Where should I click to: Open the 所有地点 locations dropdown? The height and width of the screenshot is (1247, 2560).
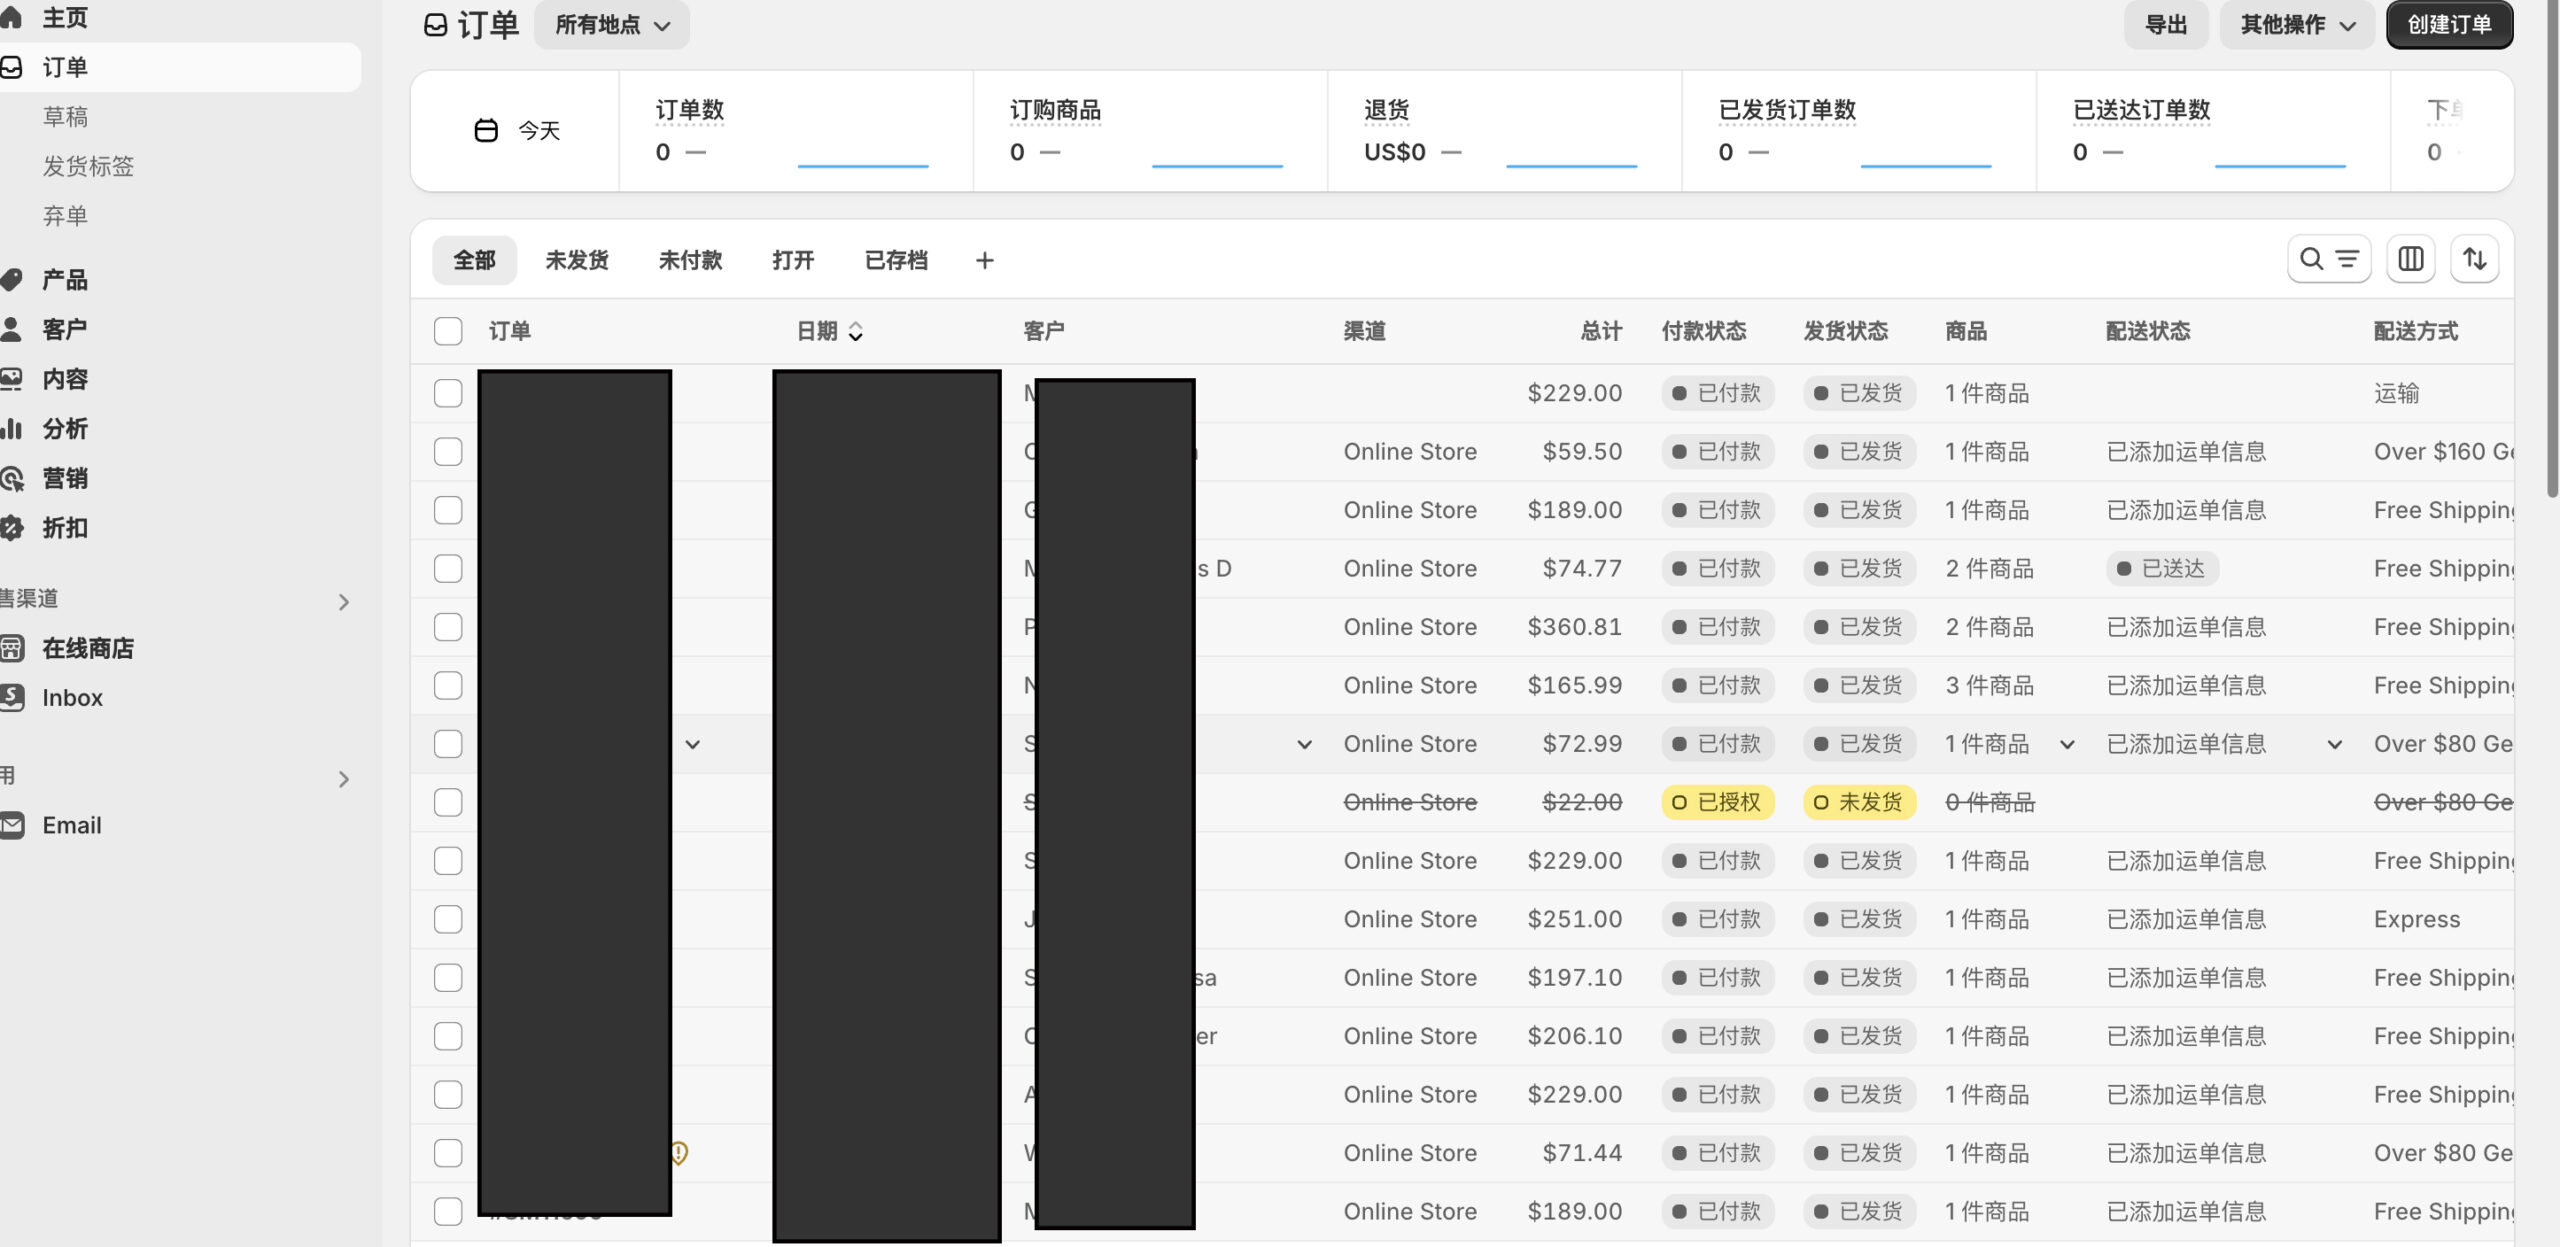(611, 25)
